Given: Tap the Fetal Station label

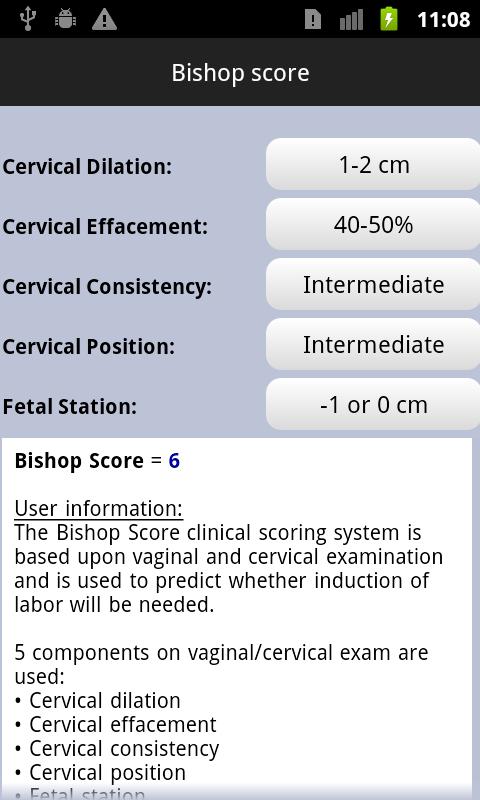Looking at the screenshot, I should coord(69,407).
